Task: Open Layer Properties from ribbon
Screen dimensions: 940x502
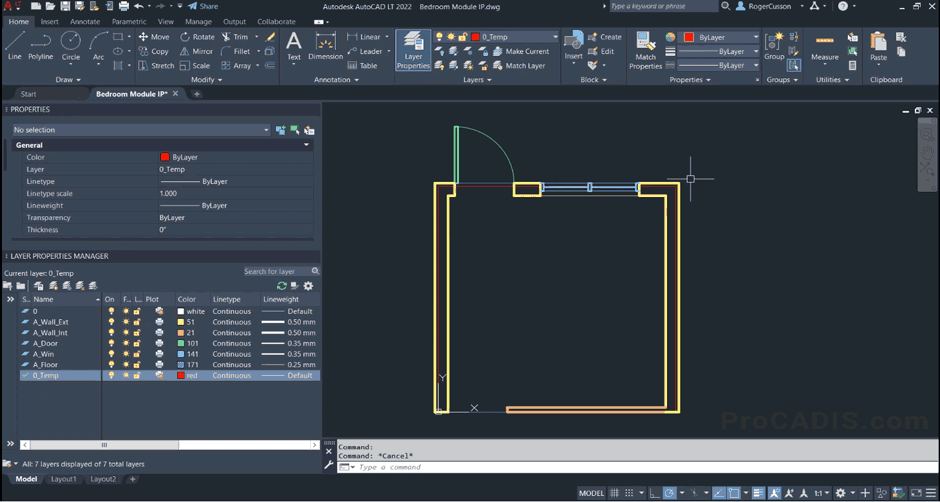Action: pos(413,50)
